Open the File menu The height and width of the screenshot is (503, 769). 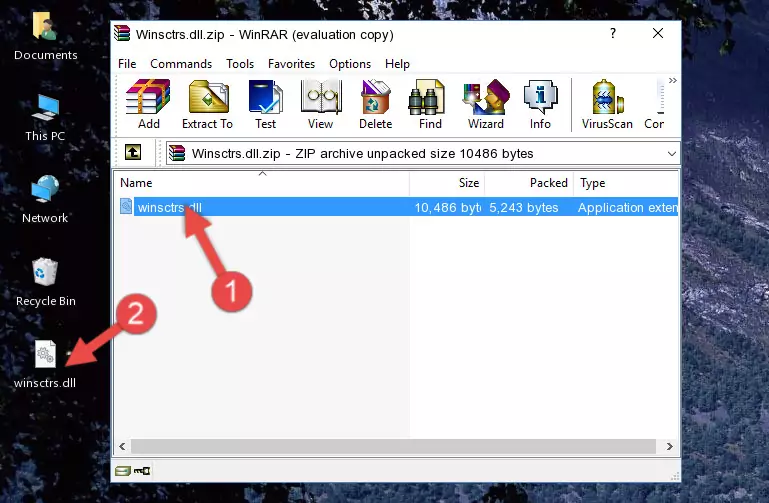[x=127, y=64]
